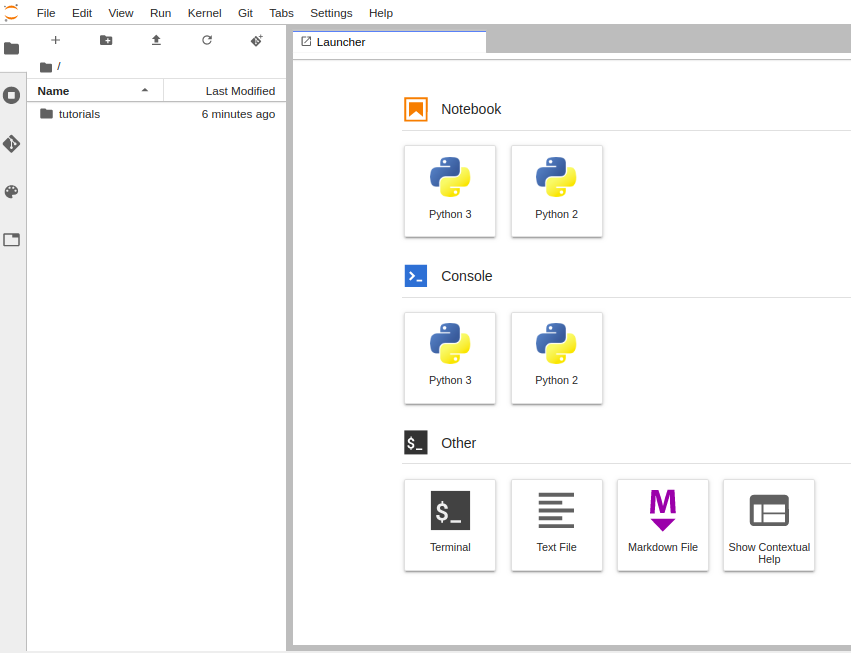851x653 pixels.
Task: Open the Help menu
Action: tap(381, 13)
